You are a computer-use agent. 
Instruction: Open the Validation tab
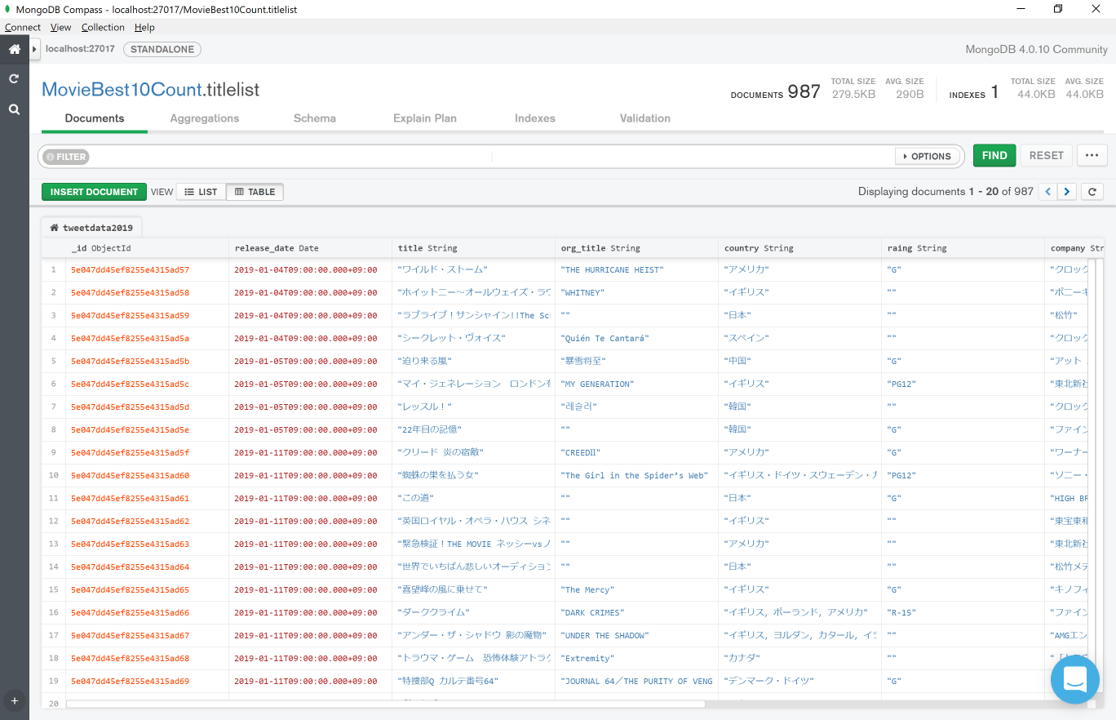(x=645, y=119)
